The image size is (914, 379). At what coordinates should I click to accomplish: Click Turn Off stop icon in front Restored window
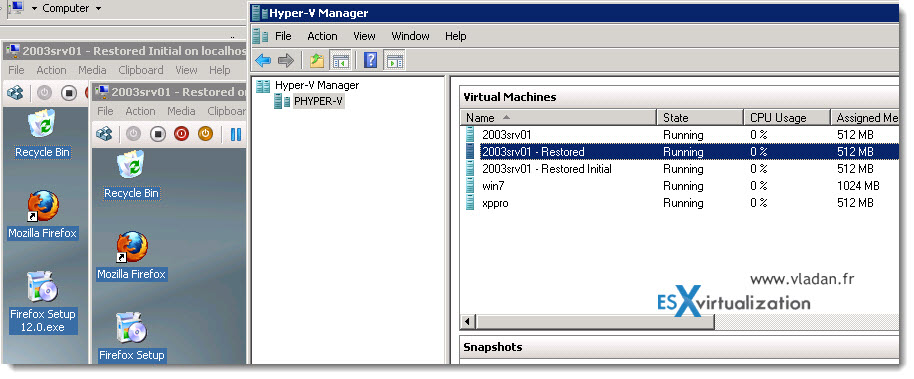pos(158,134)
